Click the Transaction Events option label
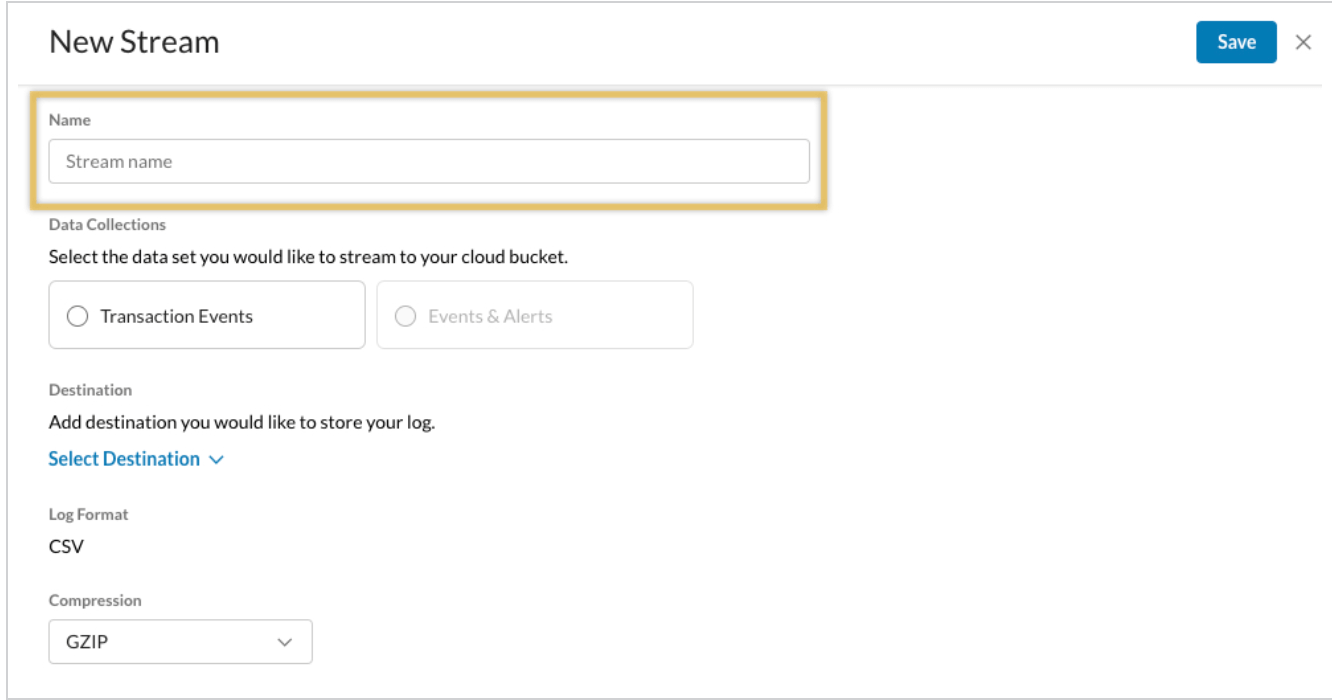The height and width of the screenshot is (700, 1332). coord(177,316)
